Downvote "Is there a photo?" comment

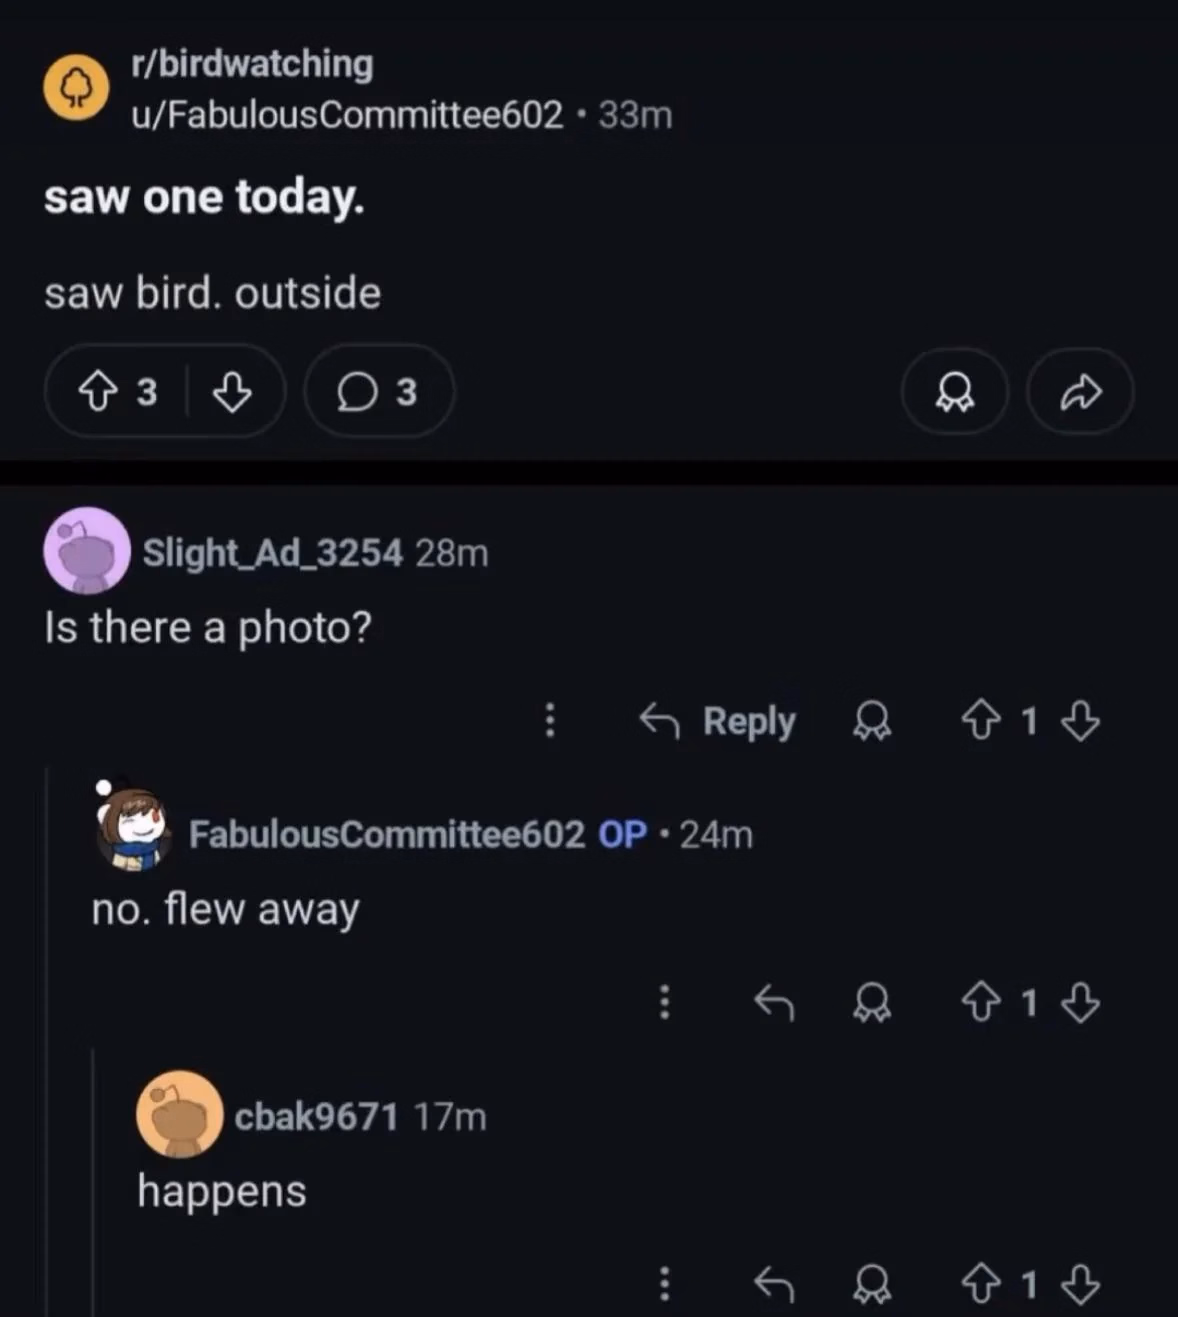(1080, 720)
